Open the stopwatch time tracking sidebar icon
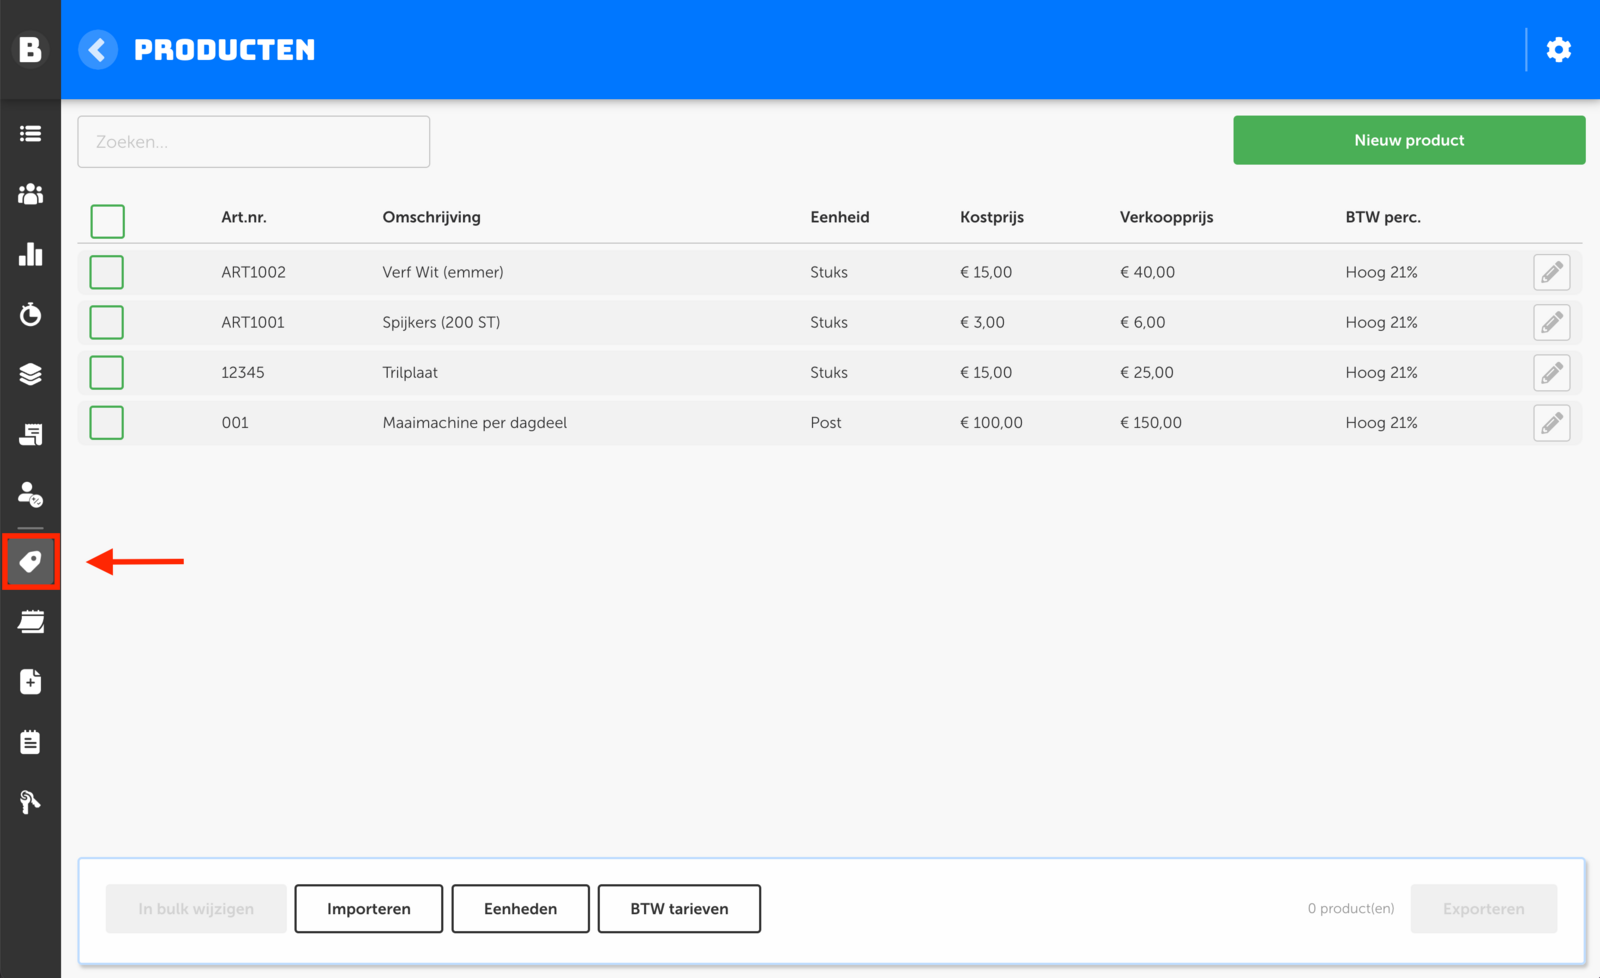Viewport: 1600px width, 978px height. pyautogui.click(x=31, y=314)
